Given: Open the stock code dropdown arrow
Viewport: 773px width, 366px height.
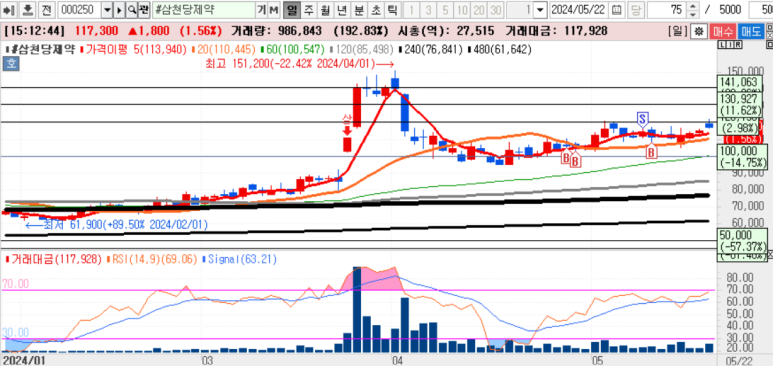Looking at the screenshot, I should click(106, 9).
